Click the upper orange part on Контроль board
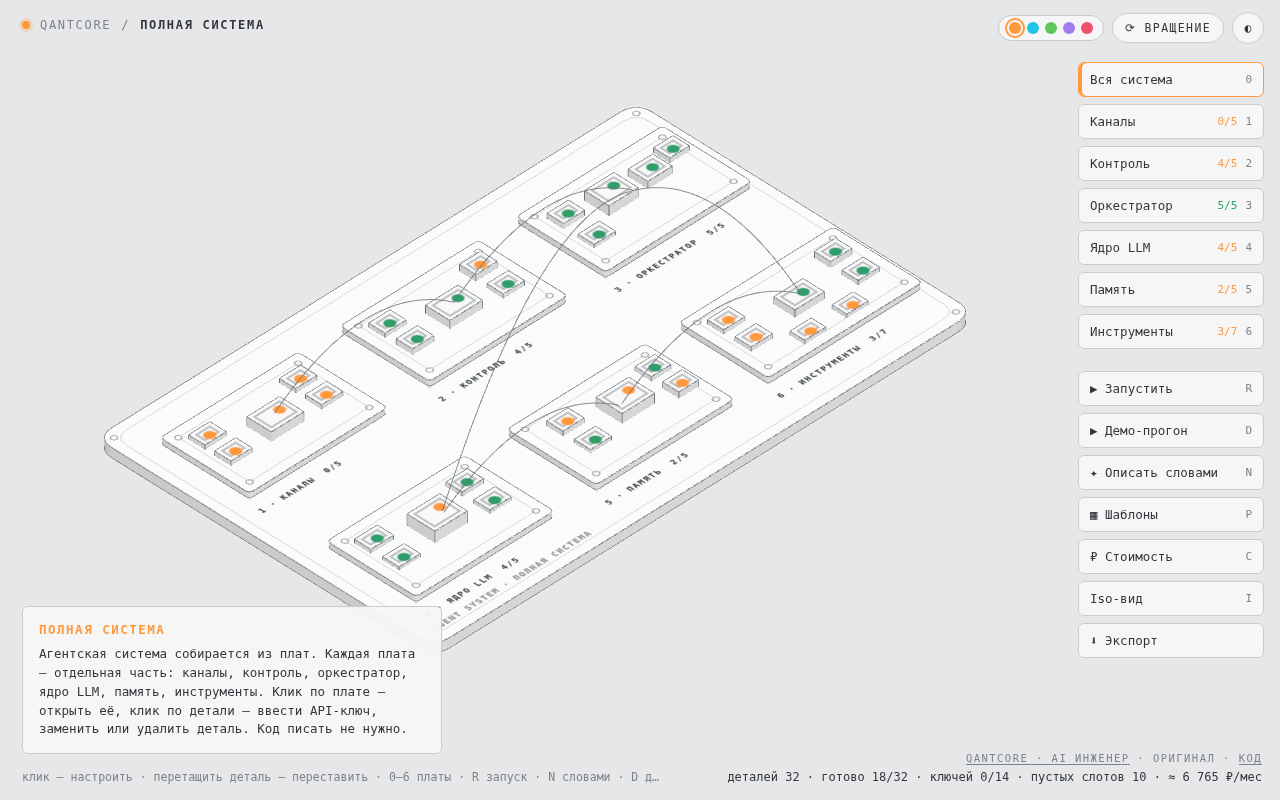Screen dimensions: 1280x800 tap(479, 266)
